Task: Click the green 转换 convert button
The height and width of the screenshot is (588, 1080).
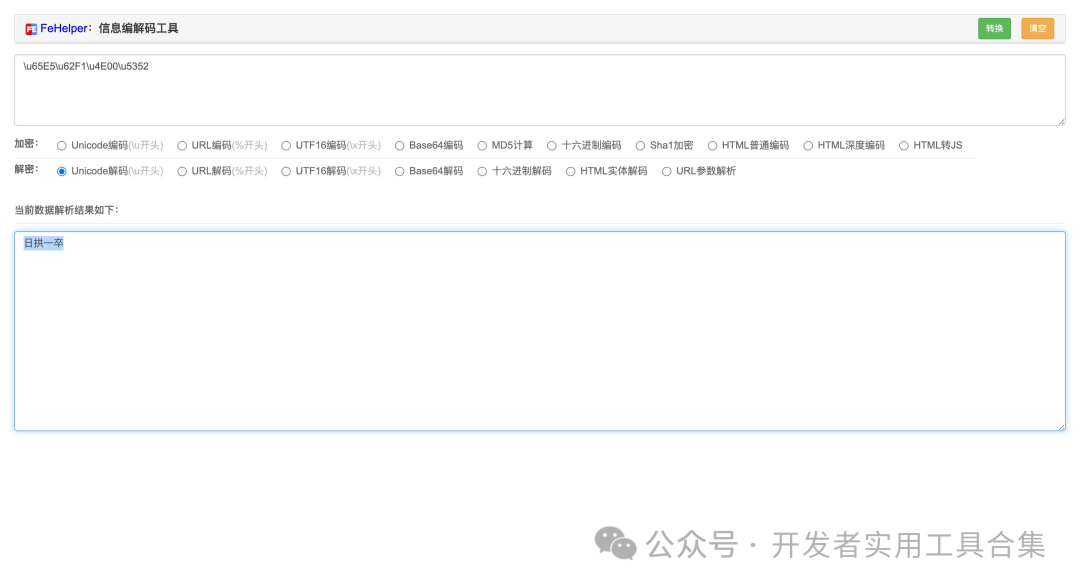Action: pos(993,28)
